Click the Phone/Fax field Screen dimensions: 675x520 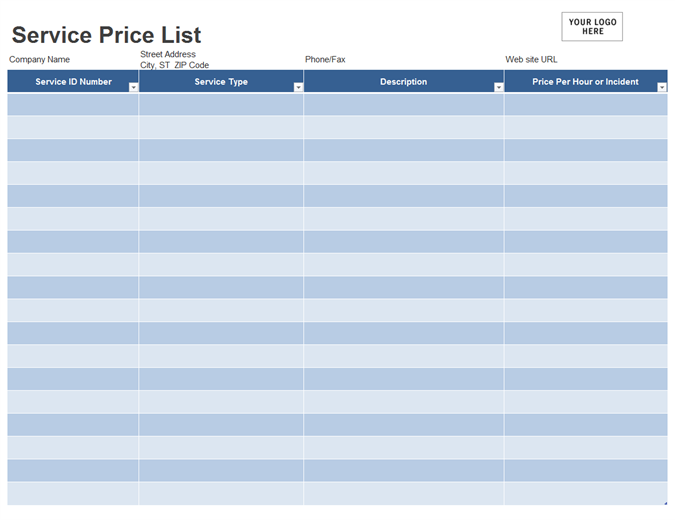click(x=325, y=60)
